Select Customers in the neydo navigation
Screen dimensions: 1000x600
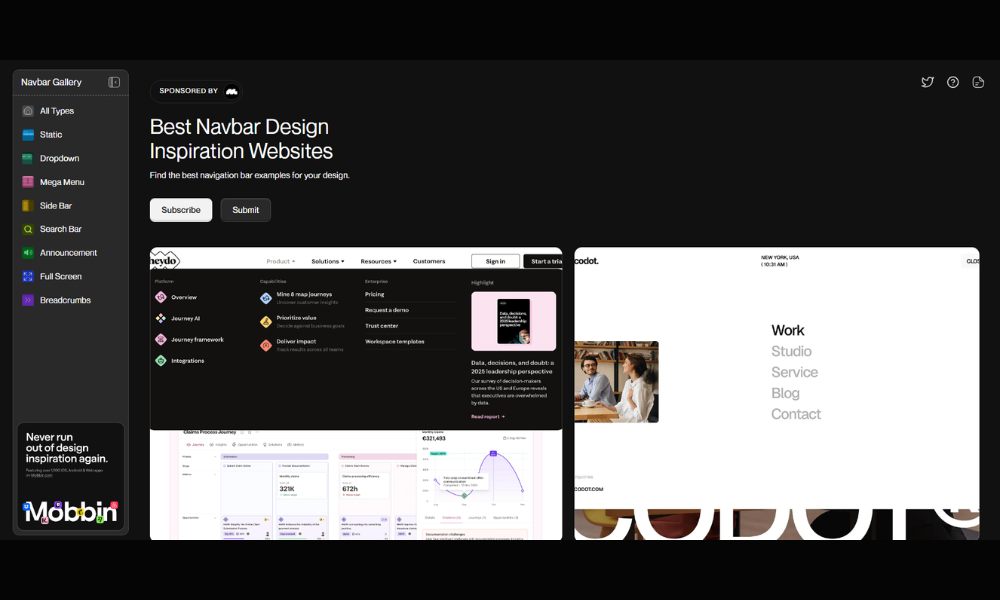tap(430, 261)
